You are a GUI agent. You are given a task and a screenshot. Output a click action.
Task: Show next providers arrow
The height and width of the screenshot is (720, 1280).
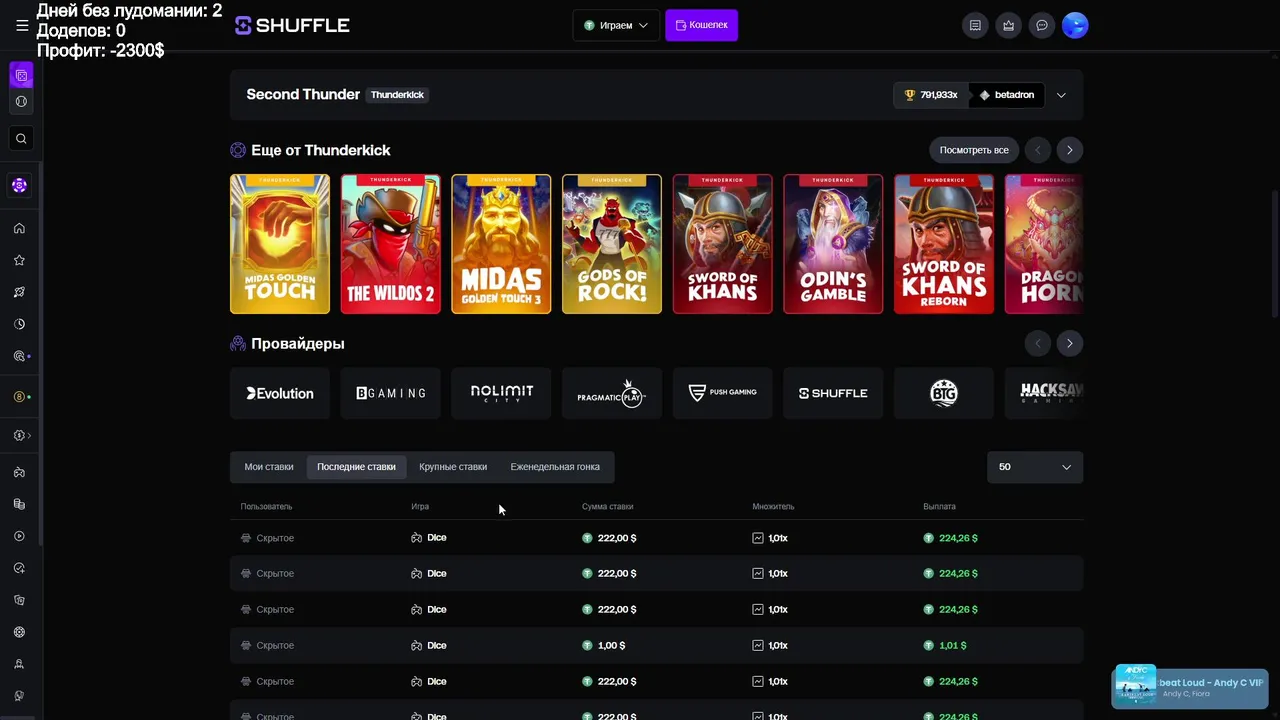tap(1069, 343)
